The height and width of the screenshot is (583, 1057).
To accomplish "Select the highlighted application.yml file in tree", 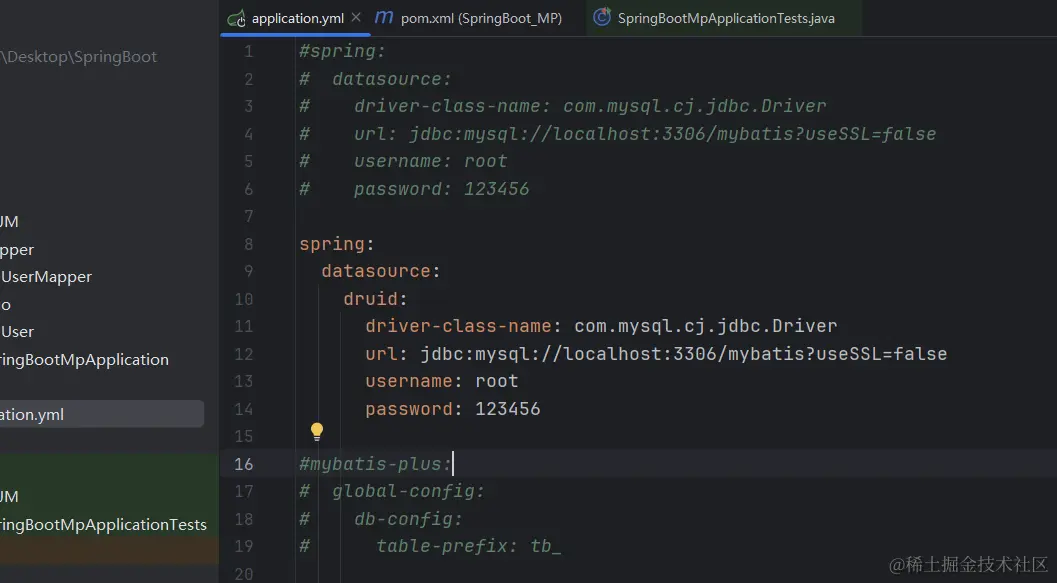I will point(101,414).
